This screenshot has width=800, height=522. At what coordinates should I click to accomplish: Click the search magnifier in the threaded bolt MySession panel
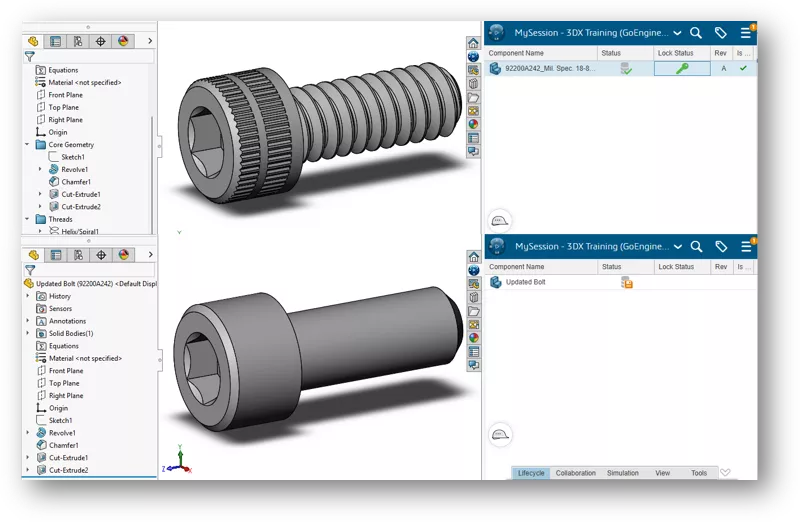pyautogui.click(x=696, y=33)
